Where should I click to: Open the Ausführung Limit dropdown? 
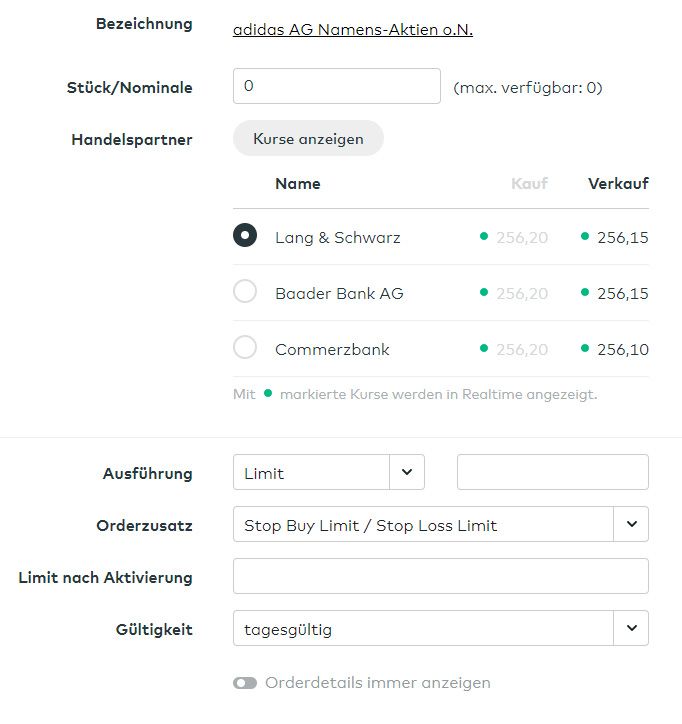(311, 473)
